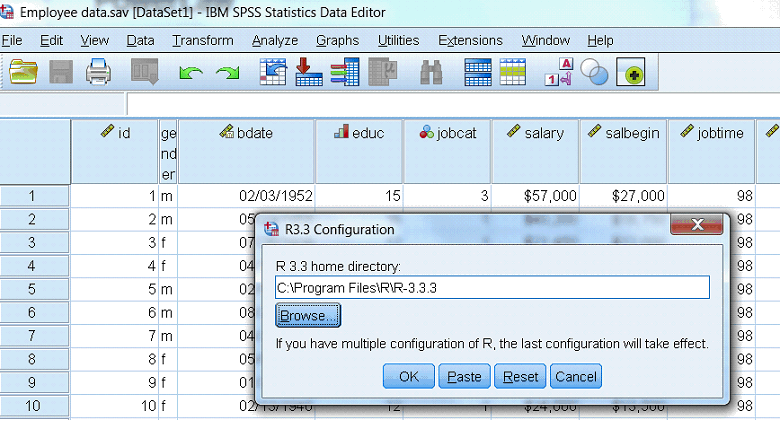Click the jobcat cell with 3
This screenshot has height=421, width=781.
point(447,196)
